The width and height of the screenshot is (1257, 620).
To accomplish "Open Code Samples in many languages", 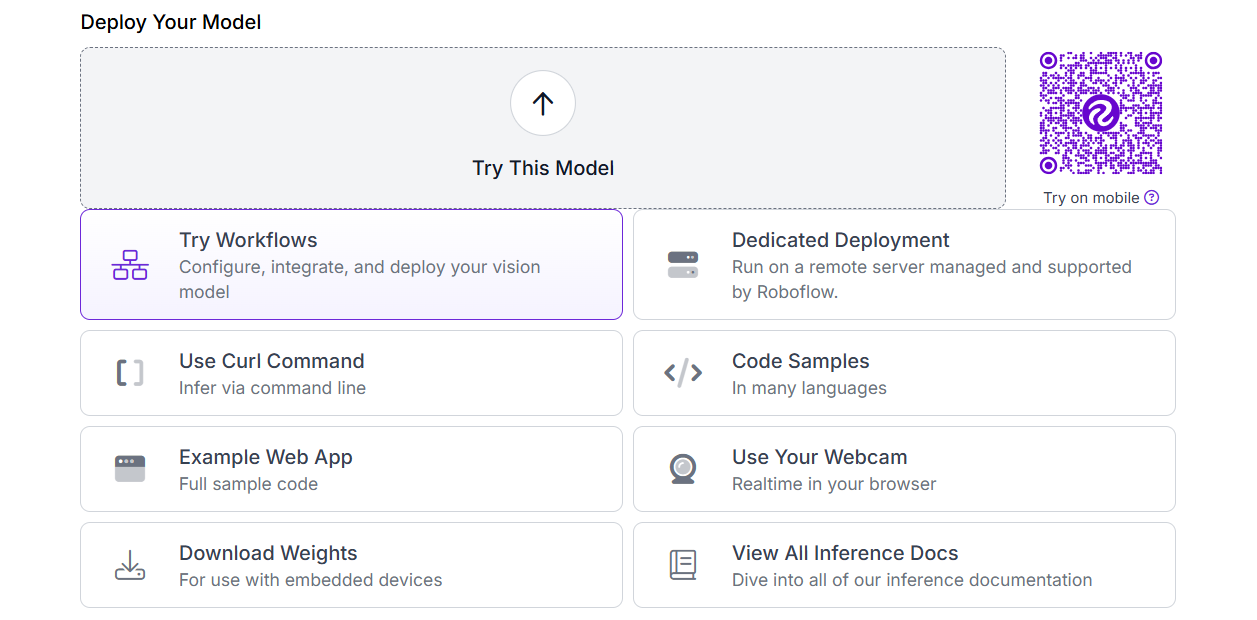I will [800, 361].
